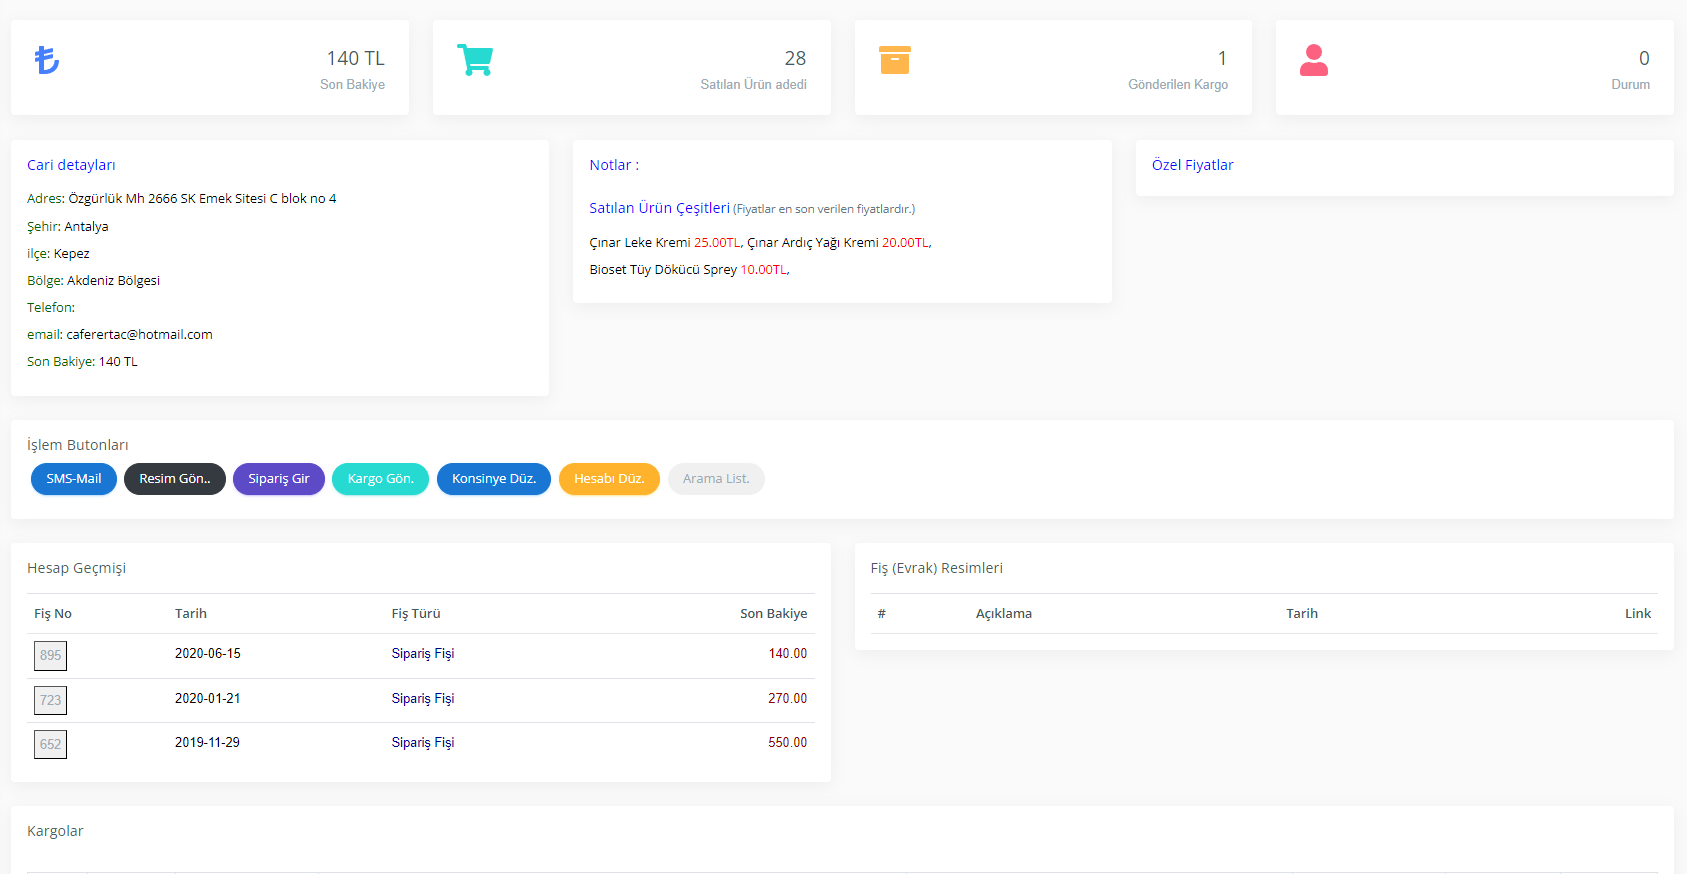Image resolution: width=1687 pixels, height=874 pixels.
Task: Open Sipariş Fişi dated 2019-11-29
Action: [422, 743]
